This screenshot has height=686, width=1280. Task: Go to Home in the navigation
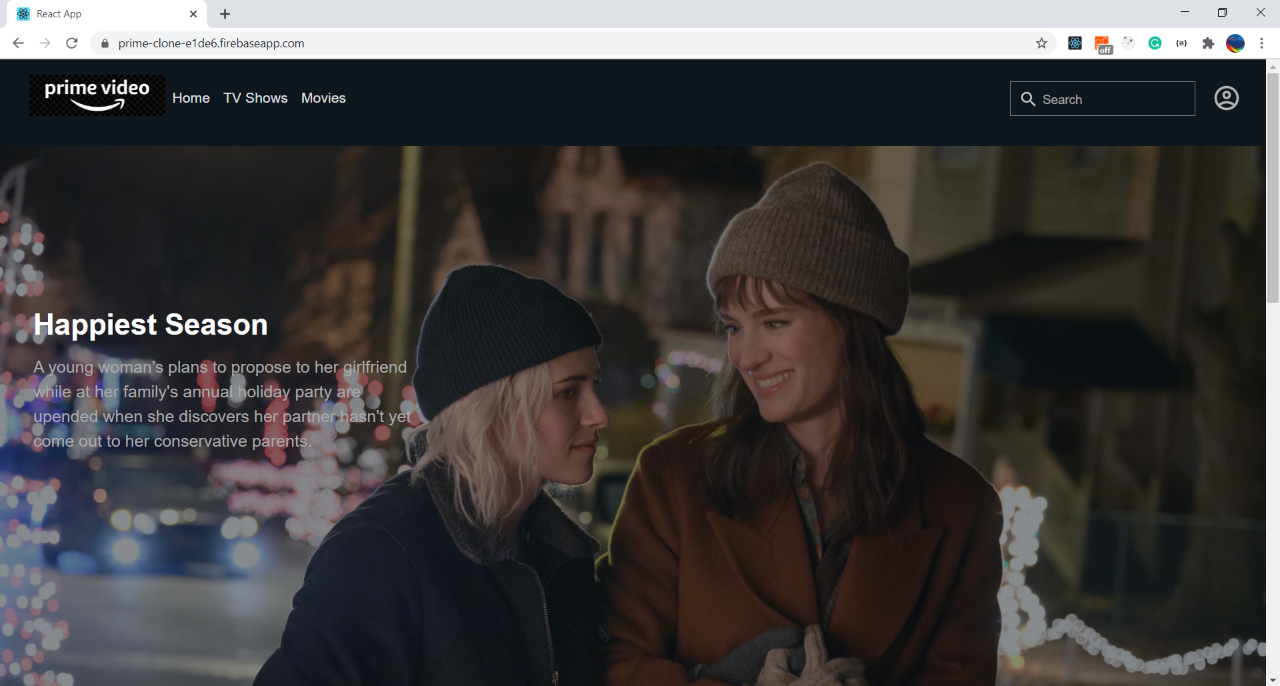point(191,98)
